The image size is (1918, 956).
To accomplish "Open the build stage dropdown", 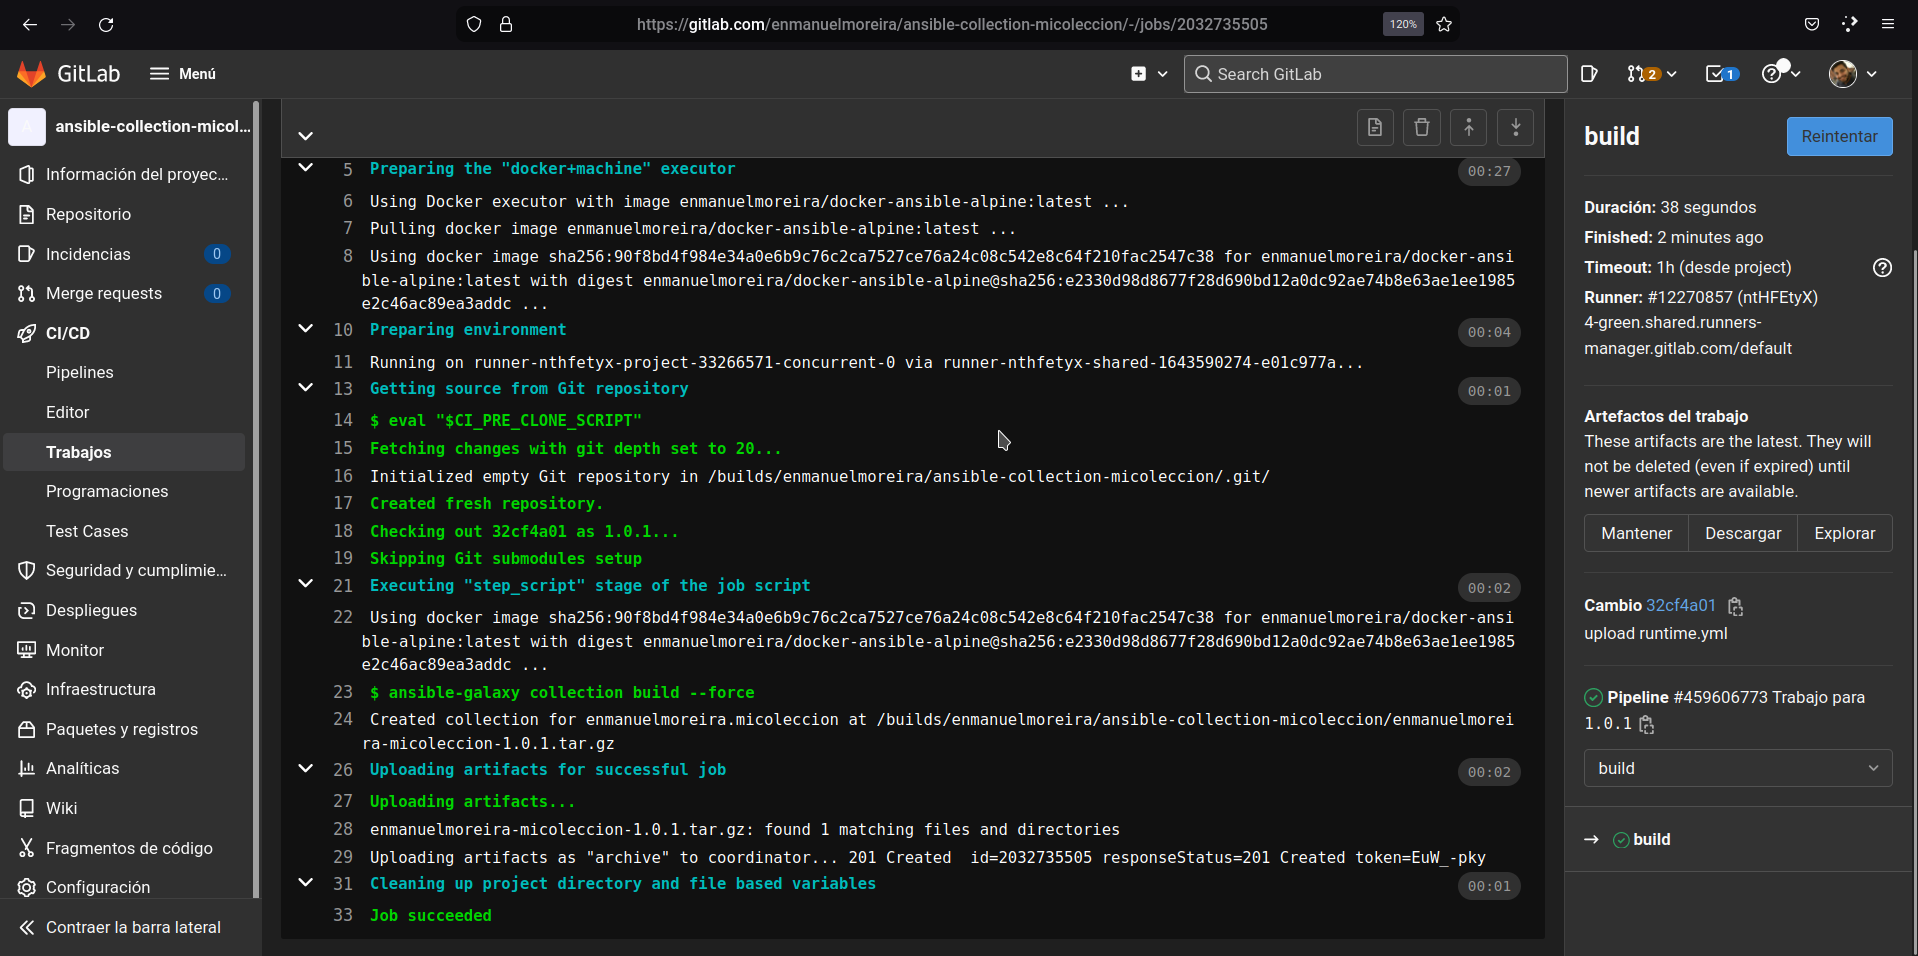I will (x=1738, y=768).
